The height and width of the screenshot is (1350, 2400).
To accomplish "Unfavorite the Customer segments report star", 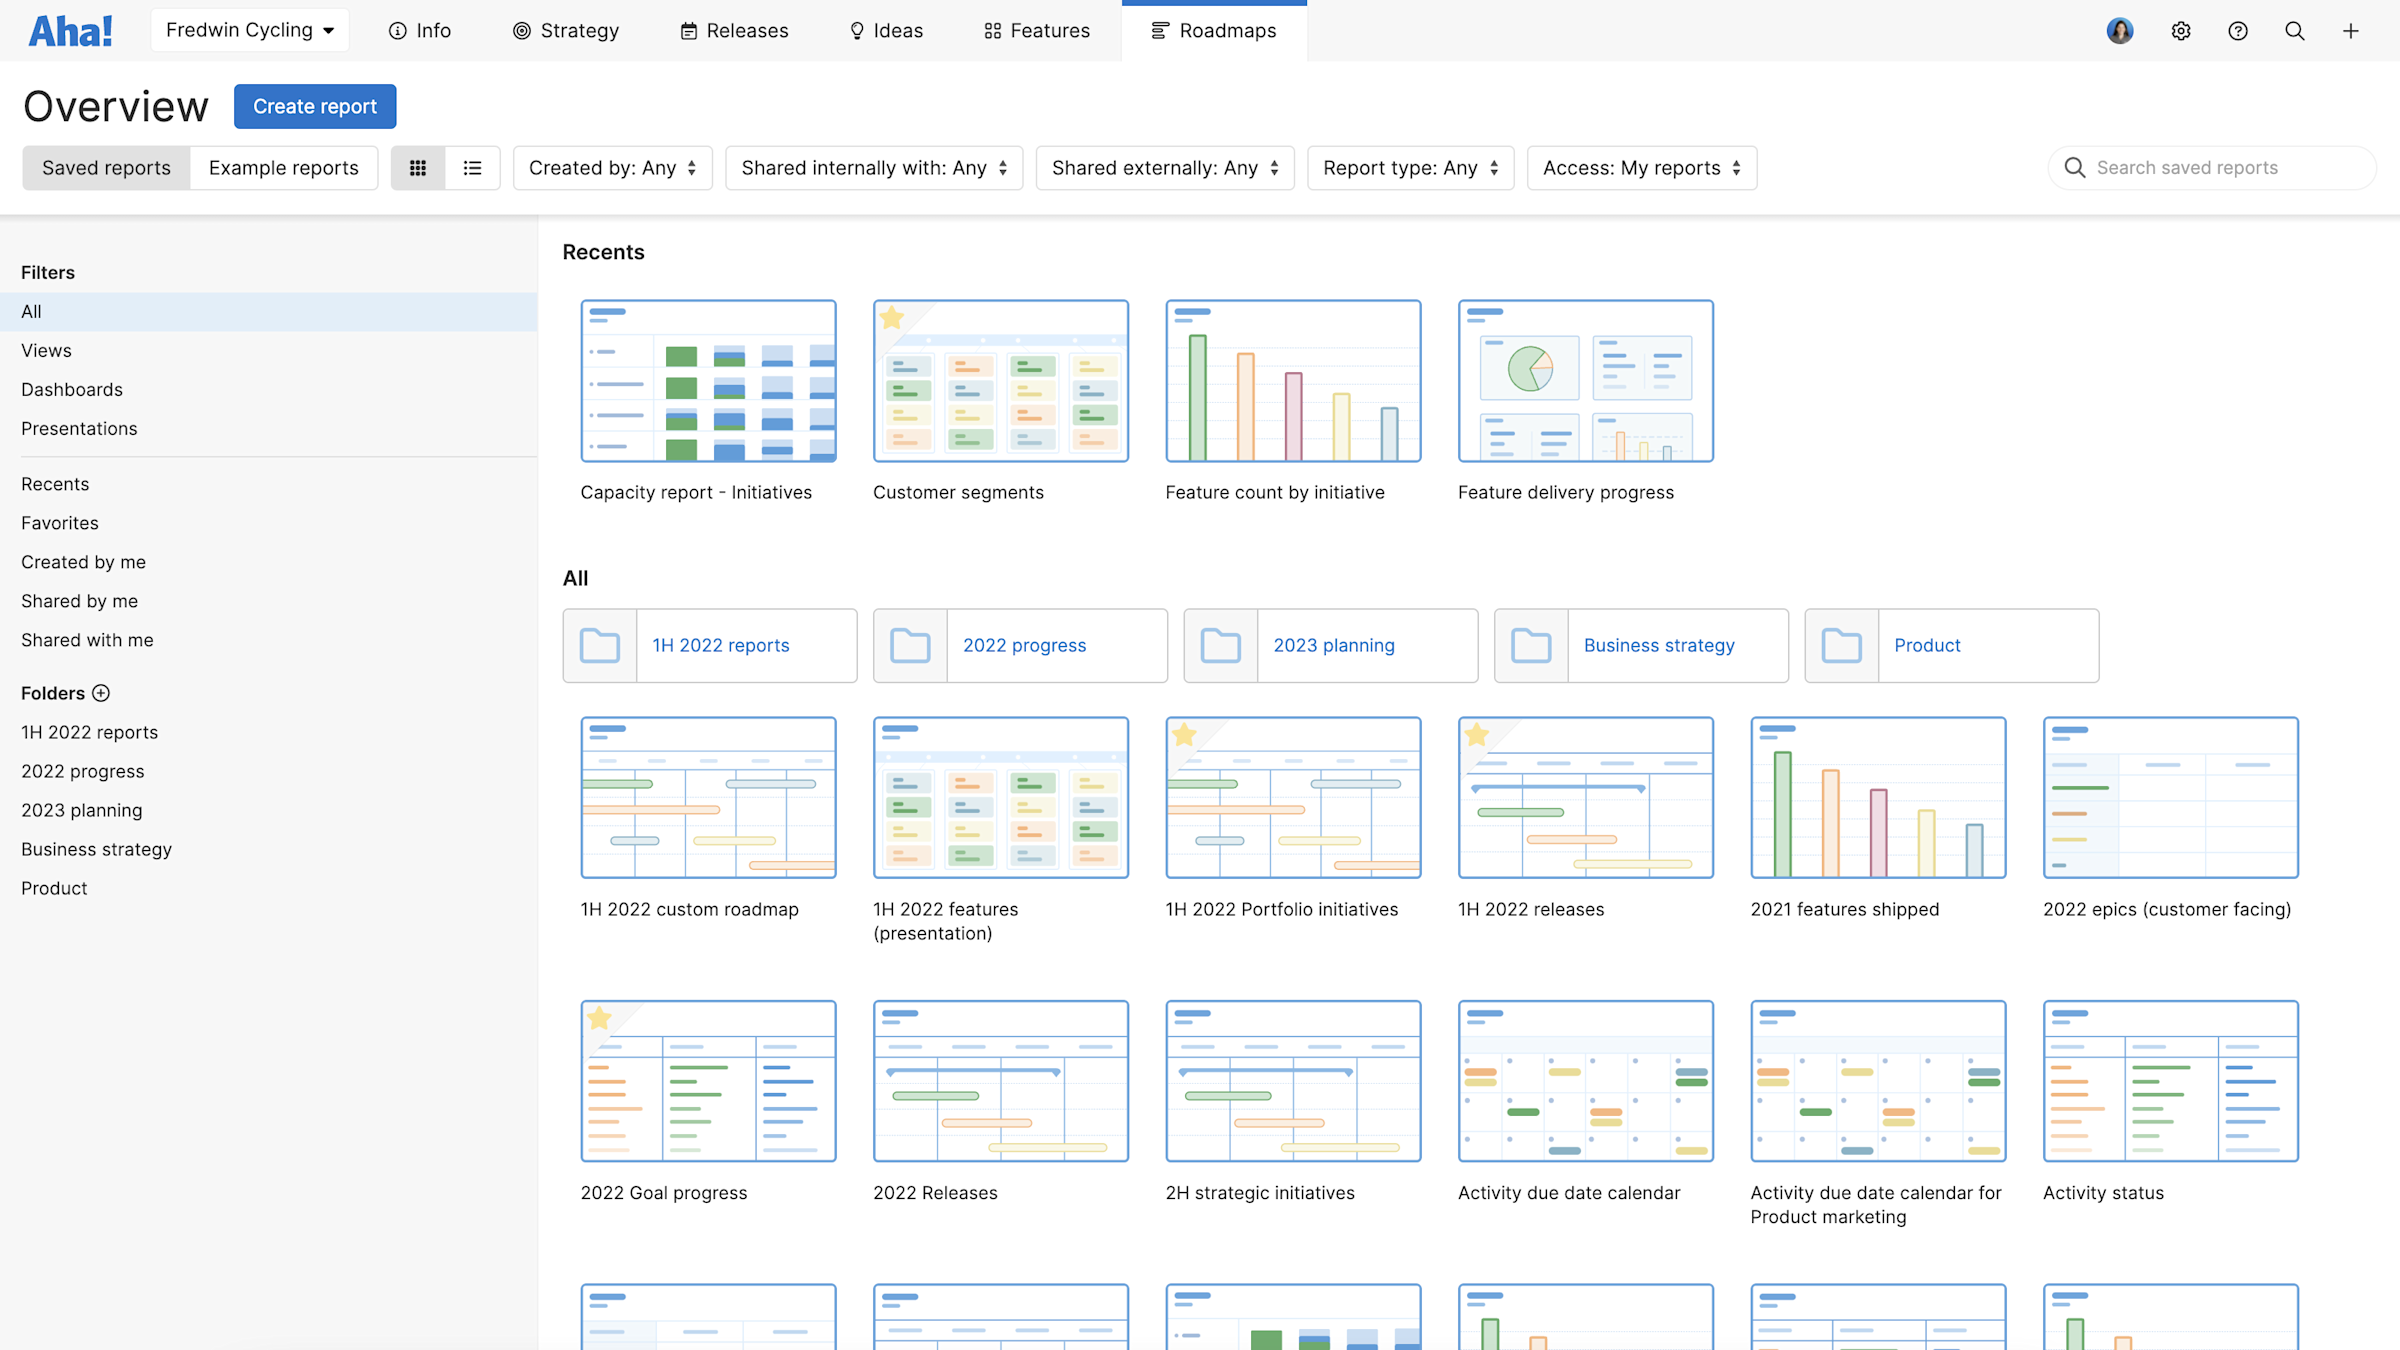I will (x=891, y=318).
